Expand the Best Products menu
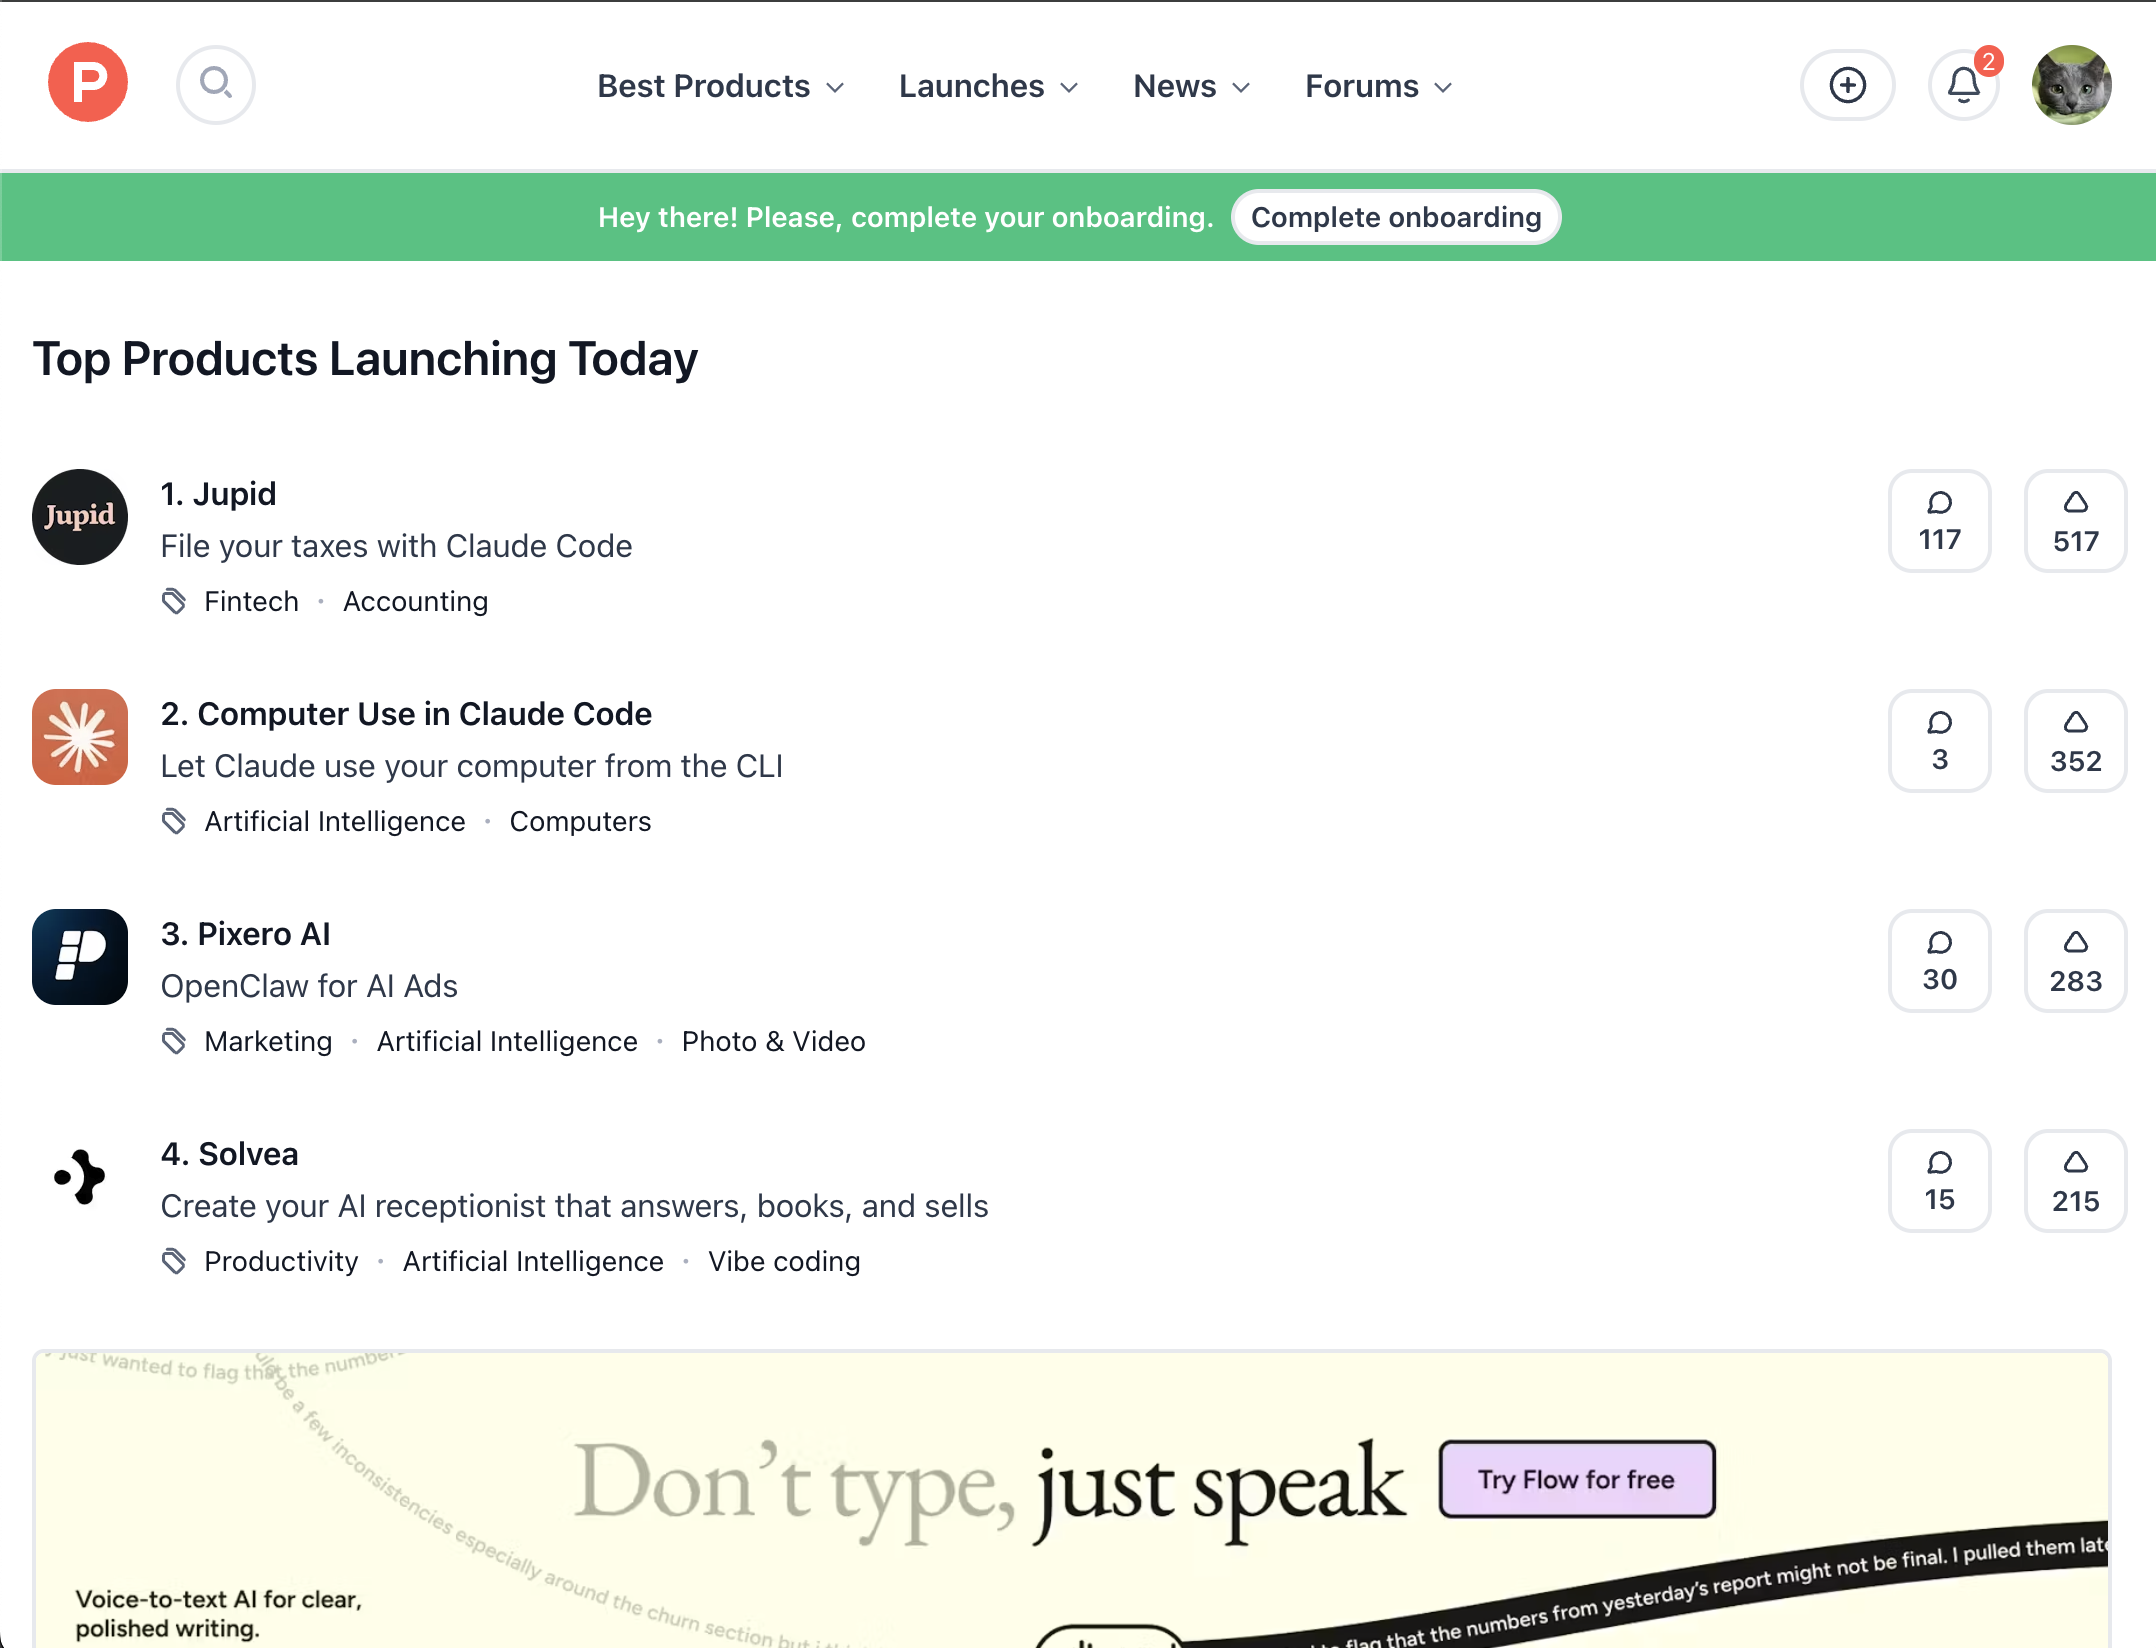 721,86
